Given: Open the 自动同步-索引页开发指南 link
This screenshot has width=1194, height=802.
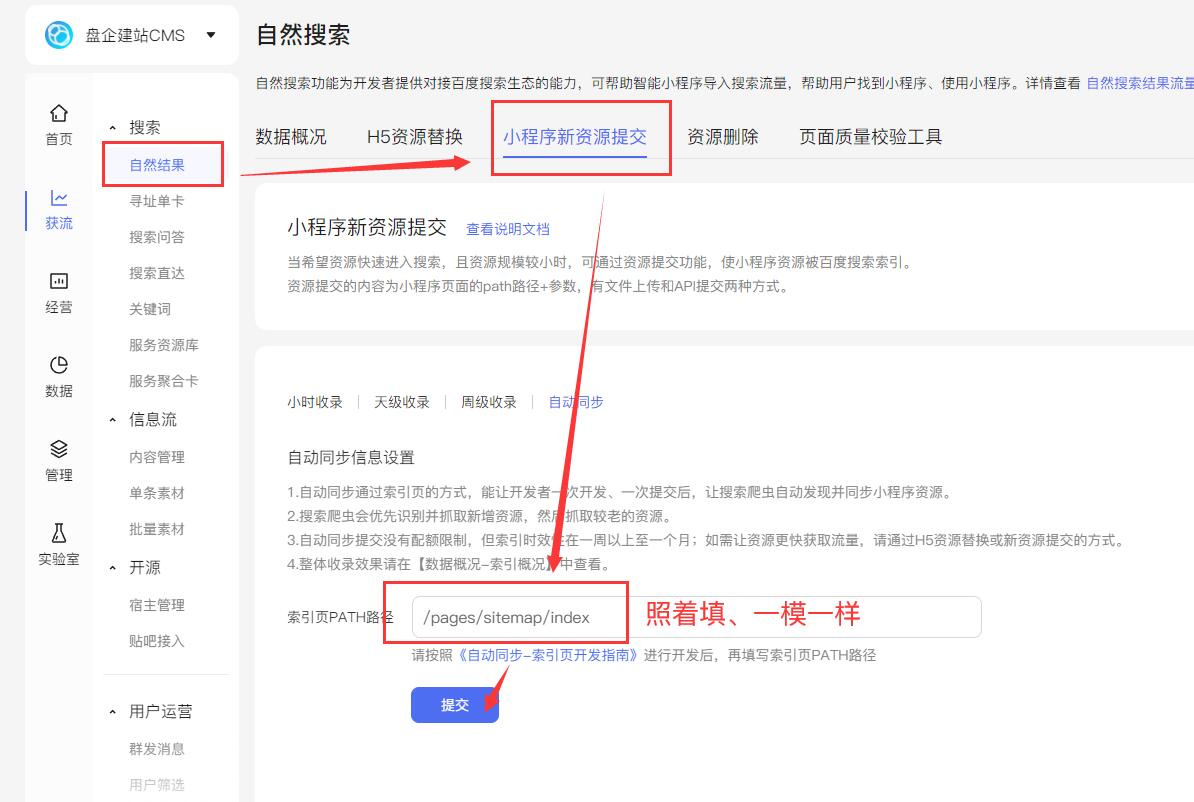Looking at the screenshot, I should (x=547, y=655).
